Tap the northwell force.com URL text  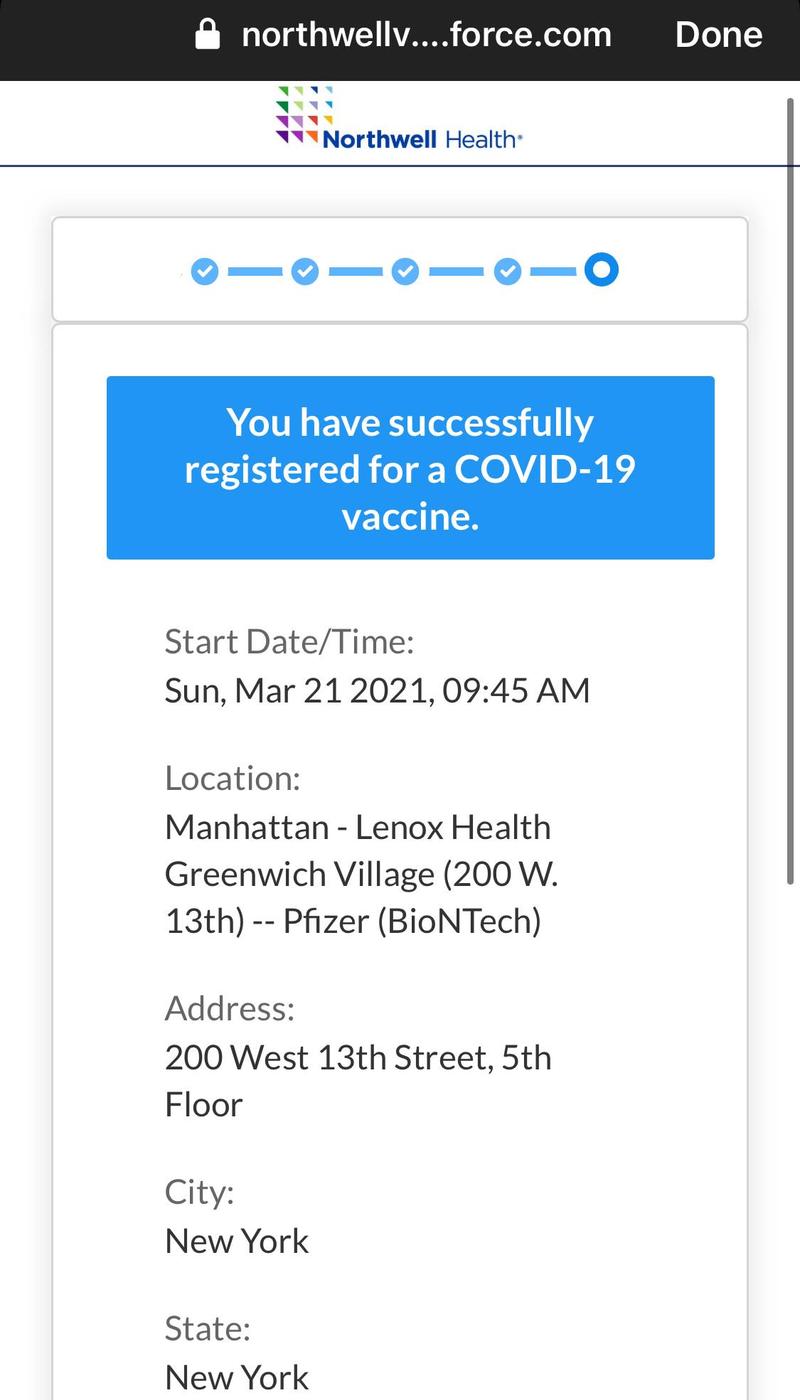click(x=426, y=36)
